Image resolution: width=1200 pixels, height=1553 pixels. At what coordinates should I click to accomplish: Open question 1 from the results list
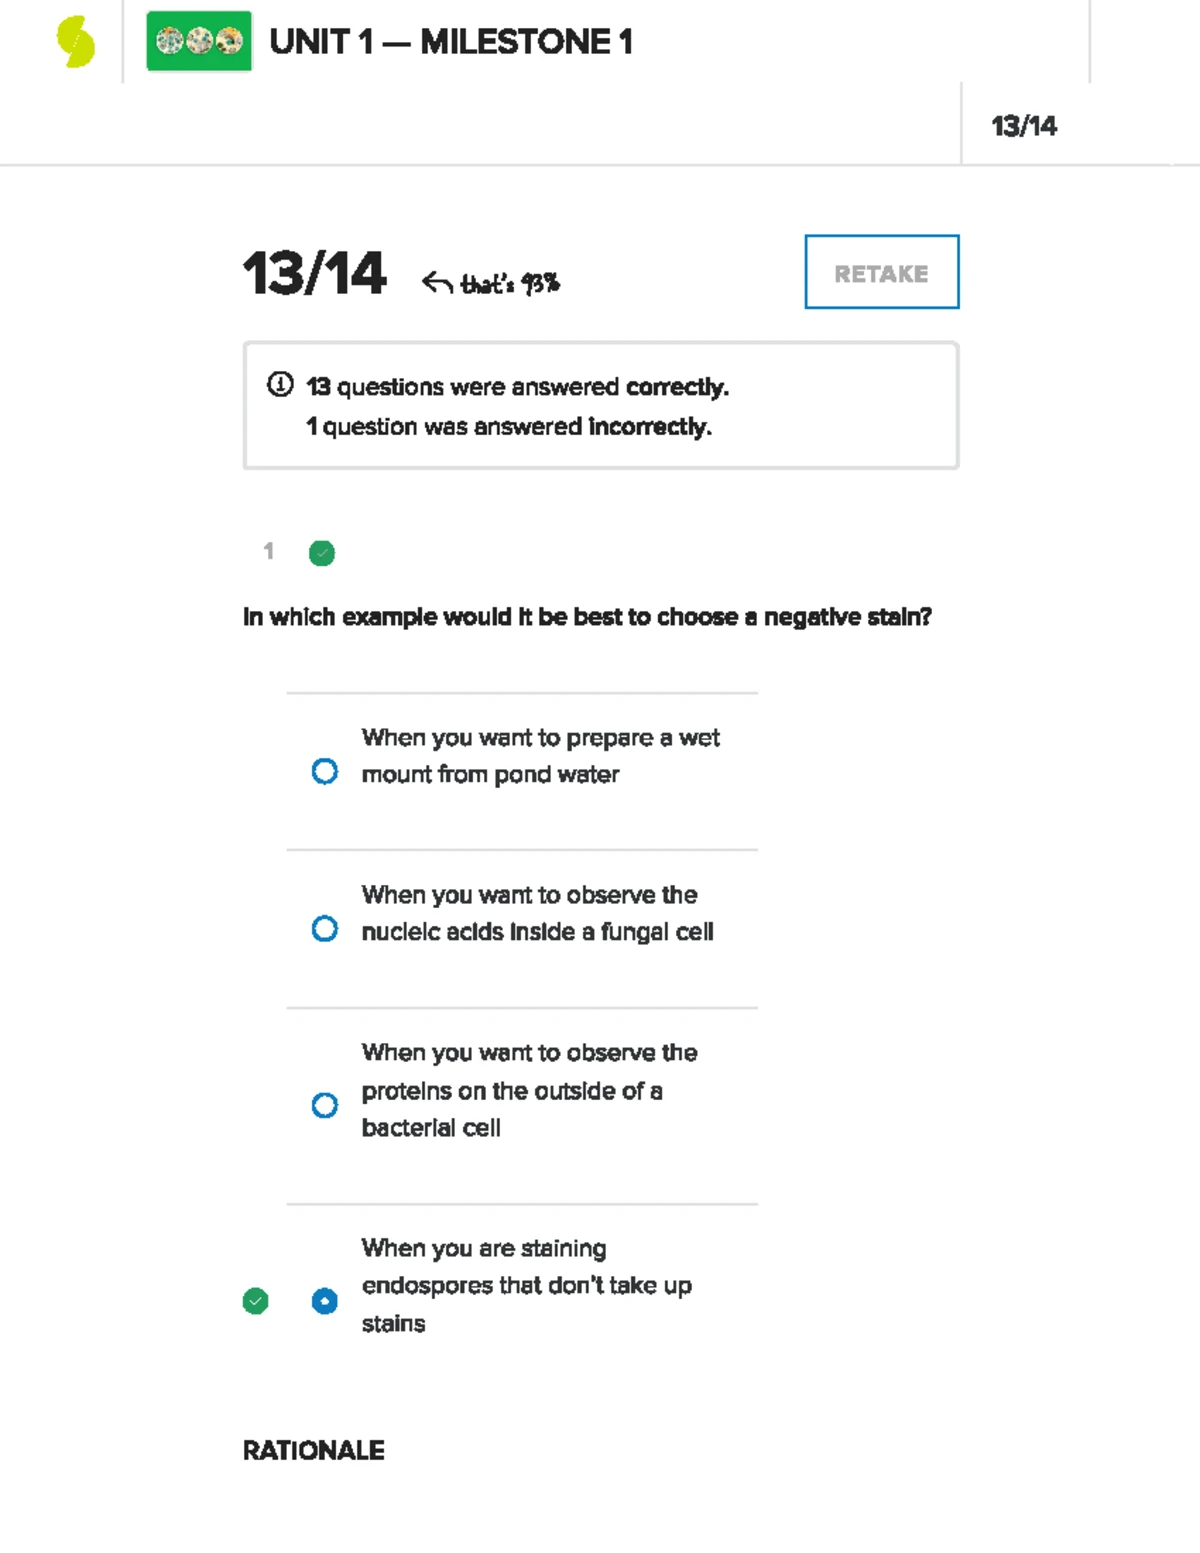(x=268, y=553)
